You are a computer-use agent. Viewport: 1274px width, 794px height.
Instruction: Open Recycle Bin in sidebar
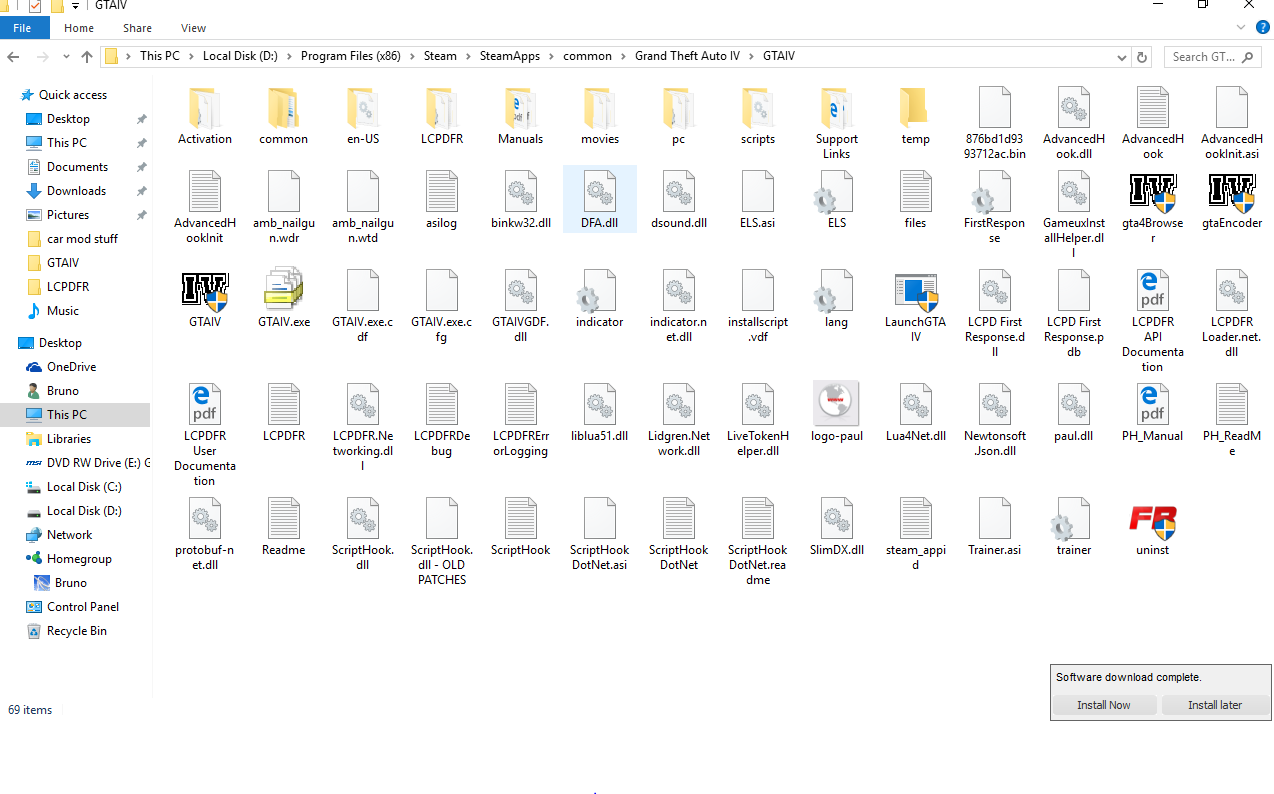coord(77,631)
